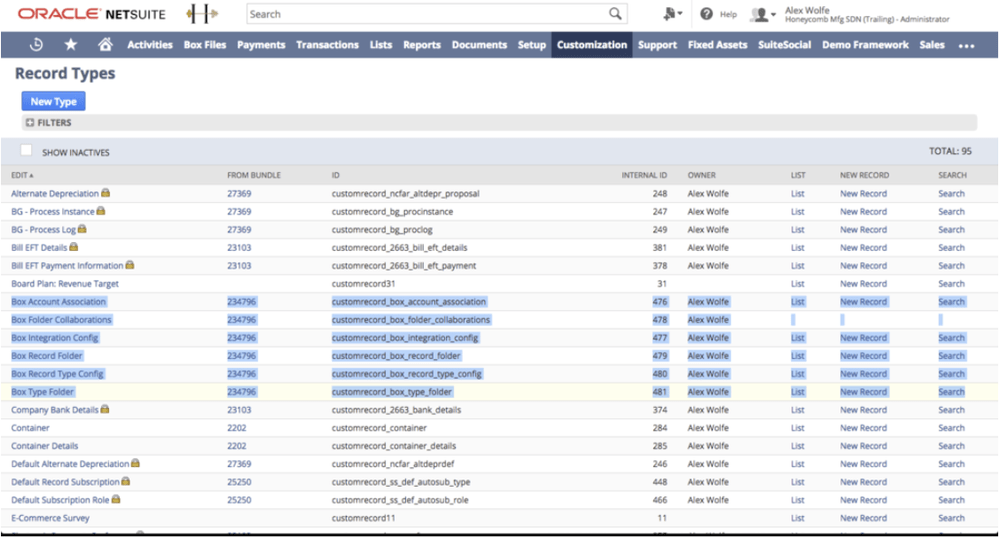Open the Demo Framework menu
The image size is (999, 537).
865,45
